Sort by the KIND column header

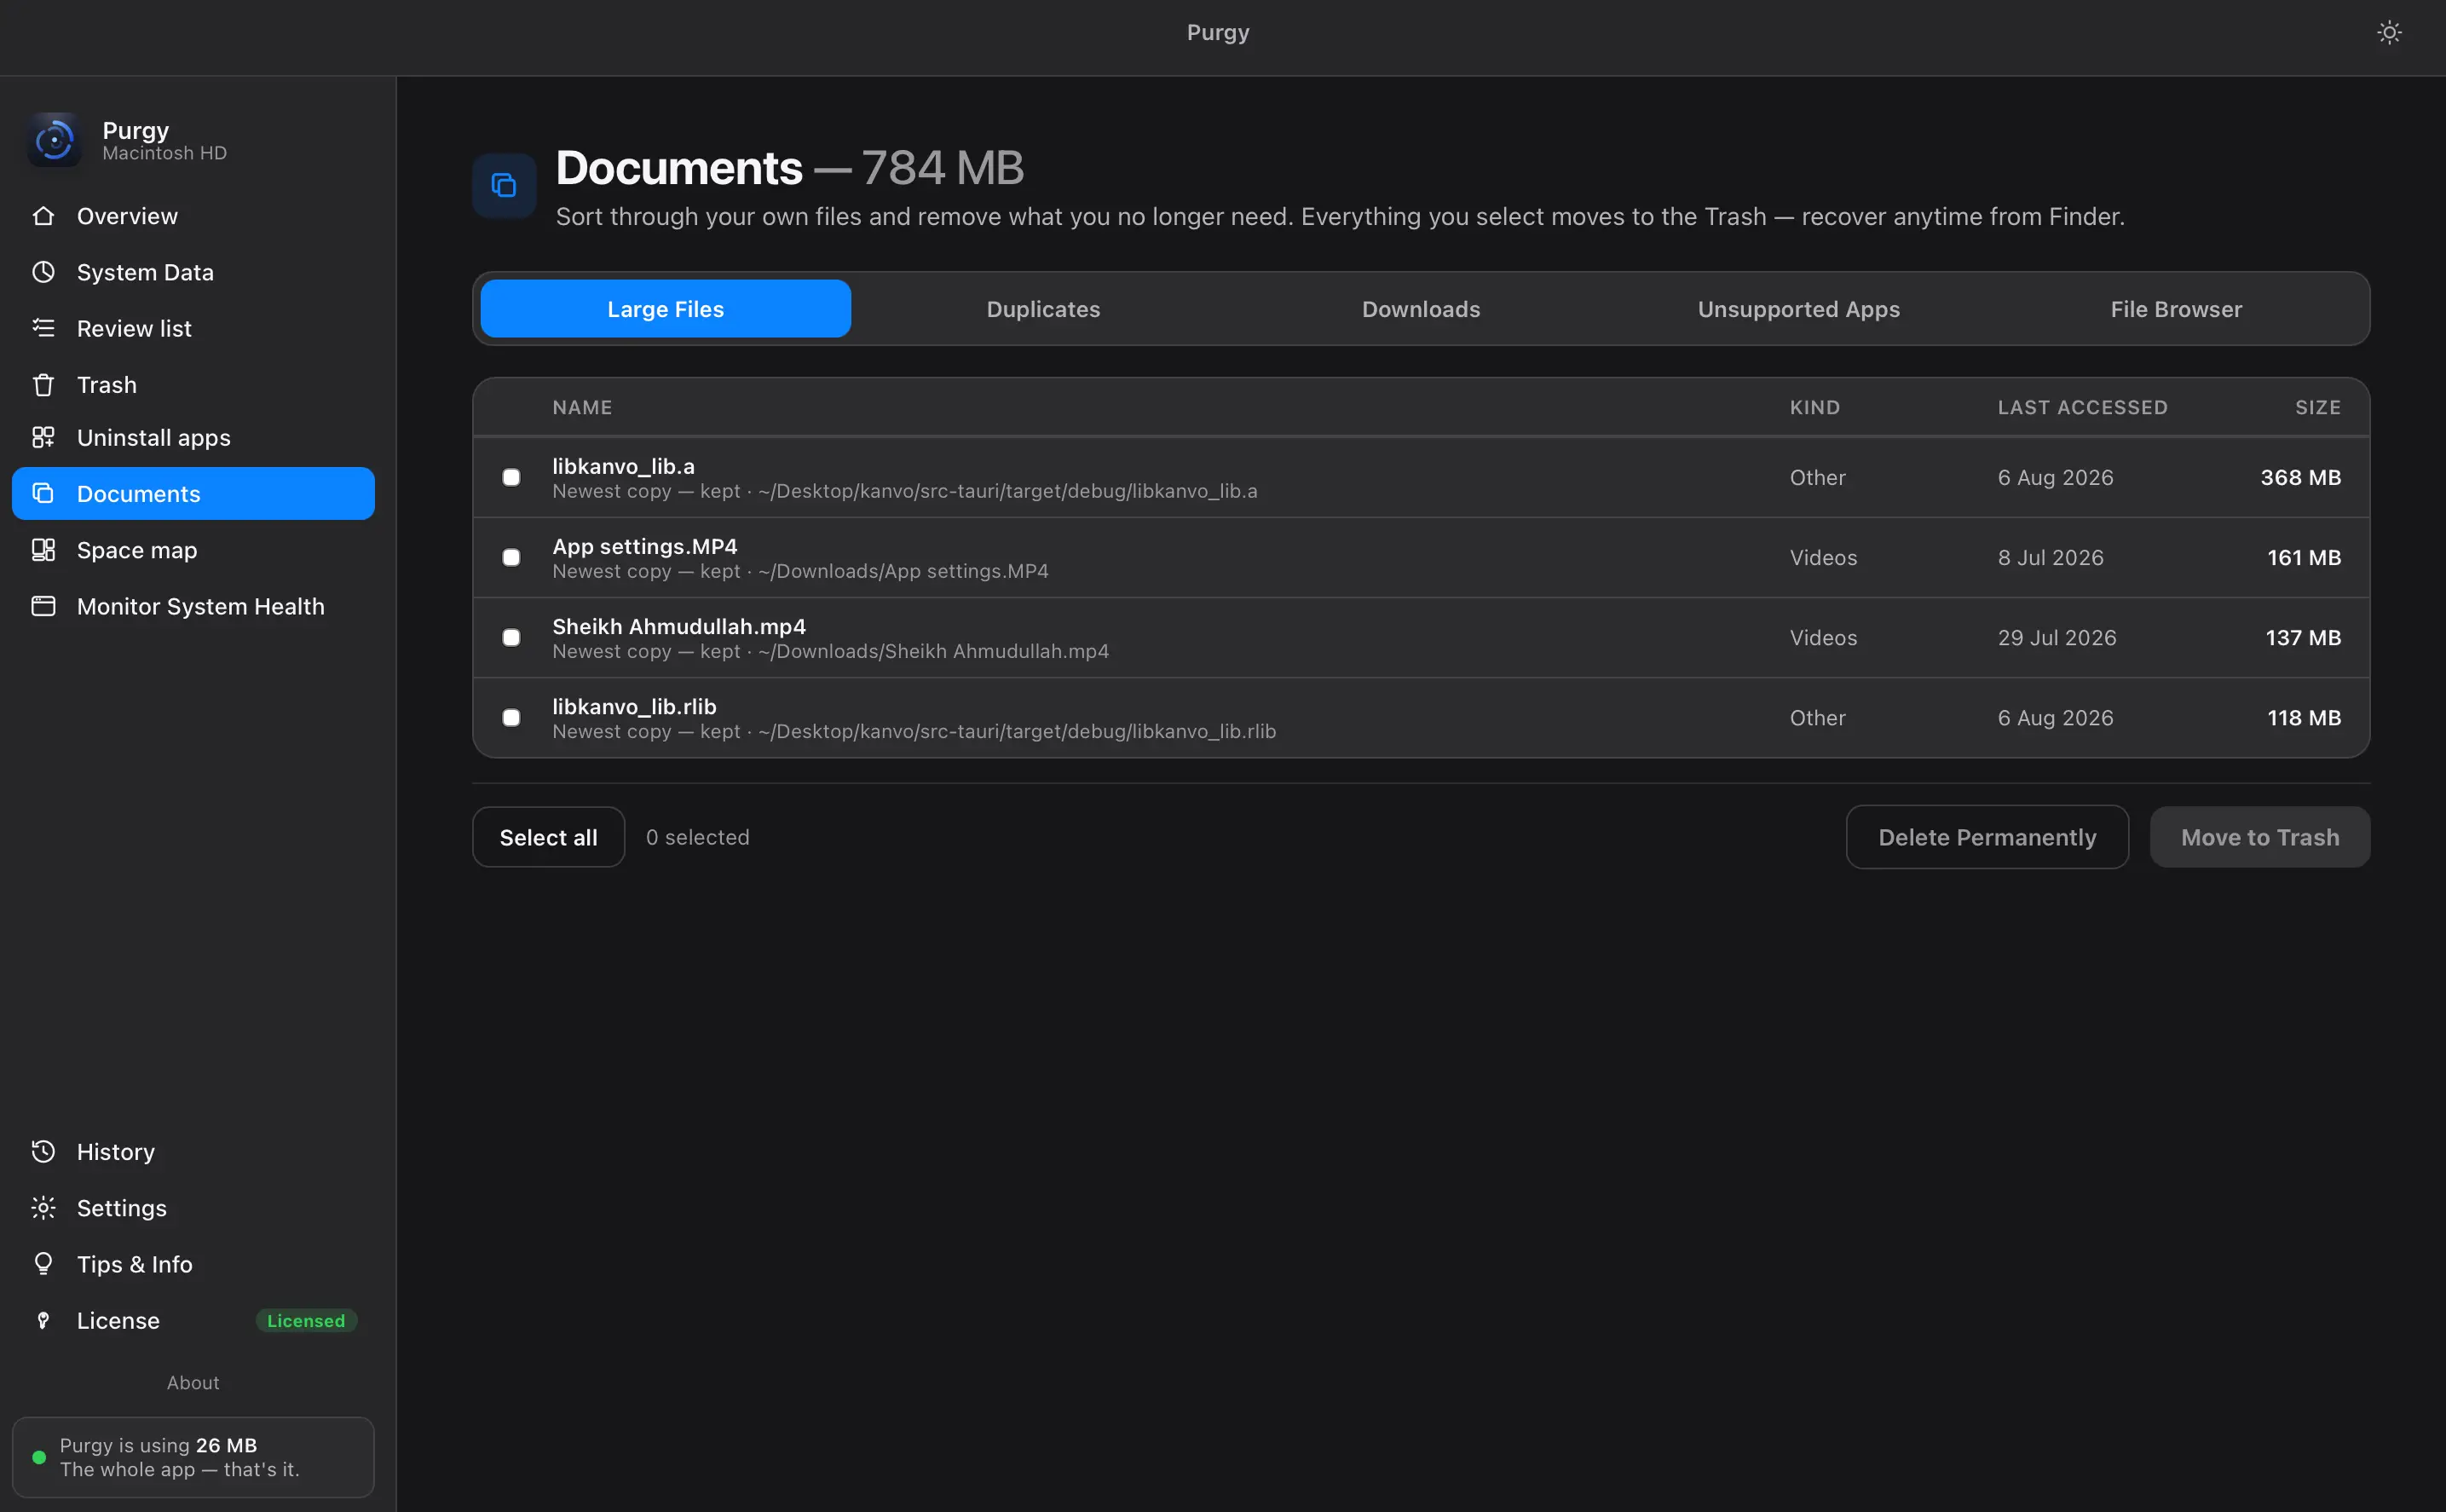pyautogui.click(x=1814, y=407)
